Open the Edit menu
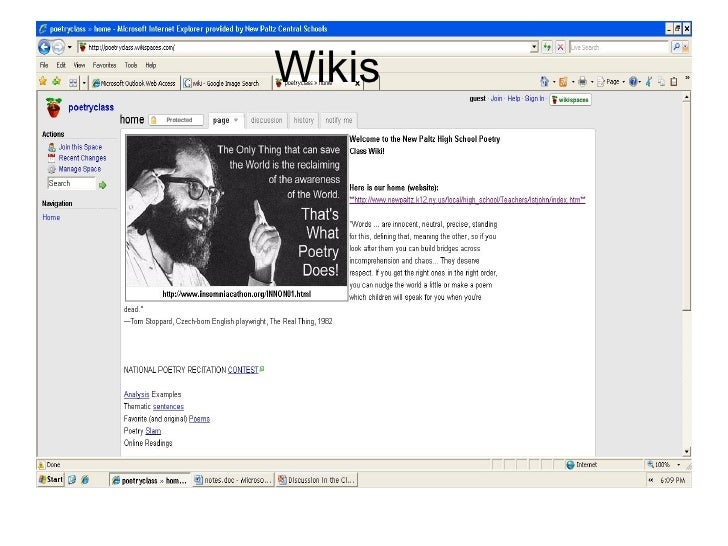The height and width of the screenshot is (546, 728). (61, 65)
